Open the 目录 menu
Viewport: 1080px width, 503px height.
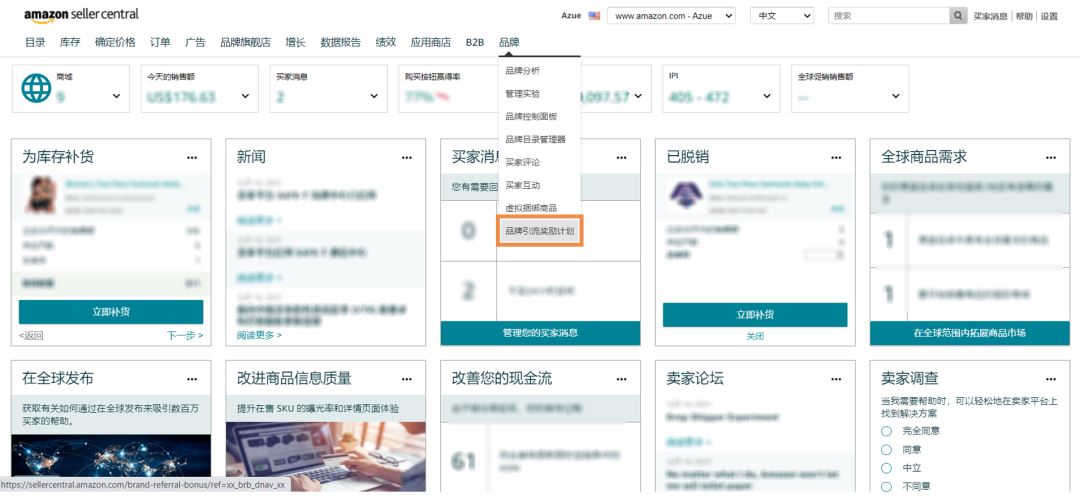[x=35, y=43]
